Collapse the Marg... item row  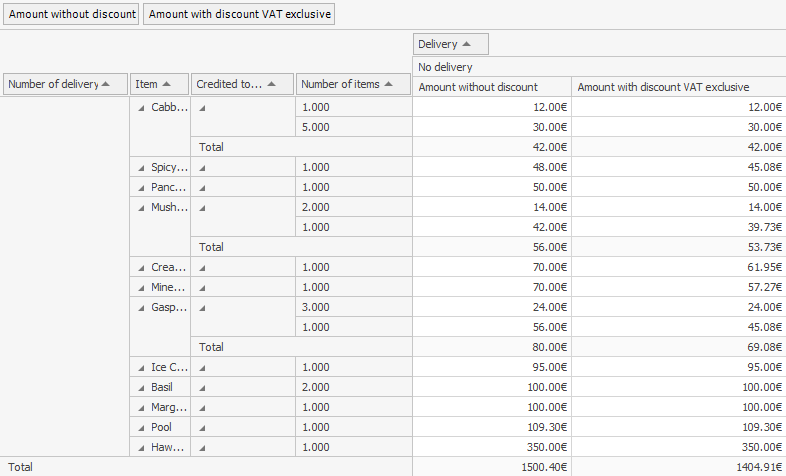coord(141,407)
